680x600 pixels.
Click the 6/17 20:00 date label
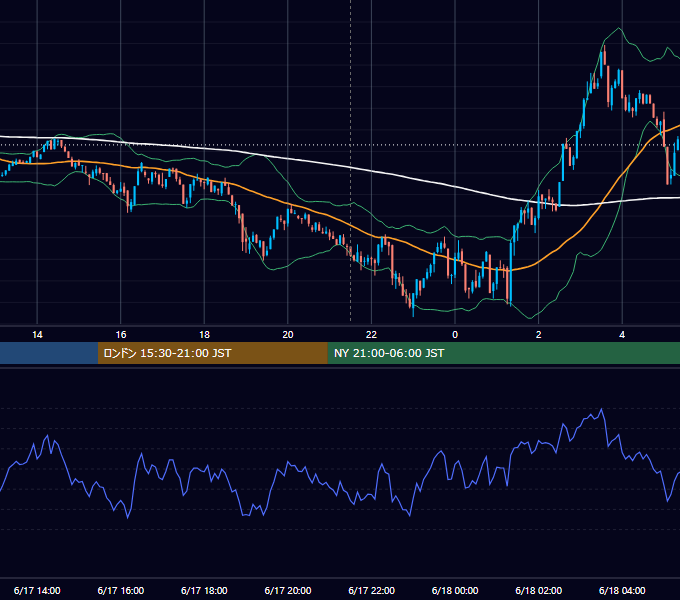(288, 590)
